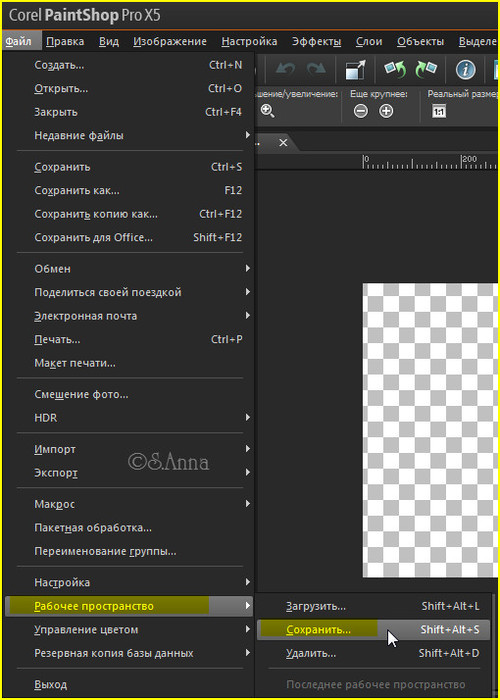500x700 pixels.
Task: Click the 1:1 actual size icon
Action: pos(438,112)
